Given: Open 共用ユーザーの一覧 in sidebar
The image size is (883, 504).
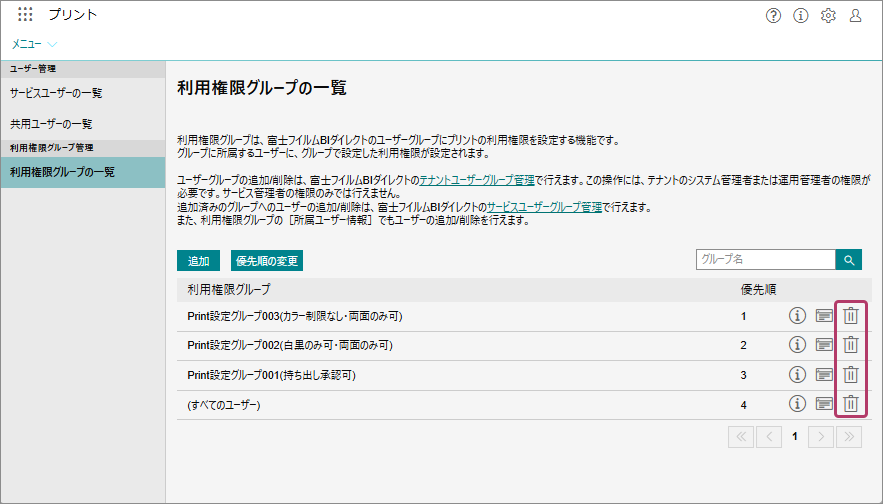Looking at the screenshot, I should pyautogui.click(x=83, y=124).
